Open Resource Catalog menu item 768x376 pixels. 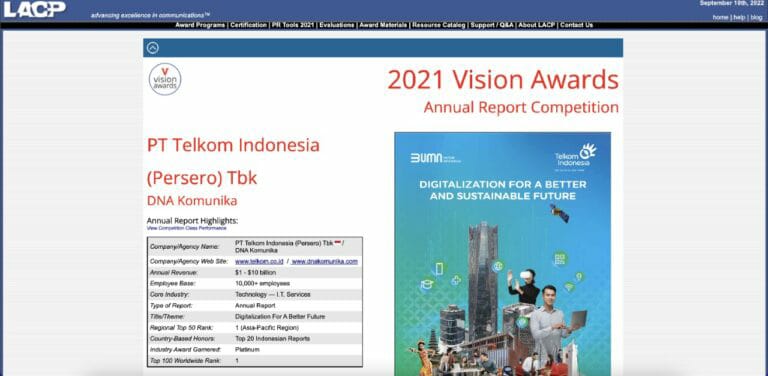(x=439, y=25)
